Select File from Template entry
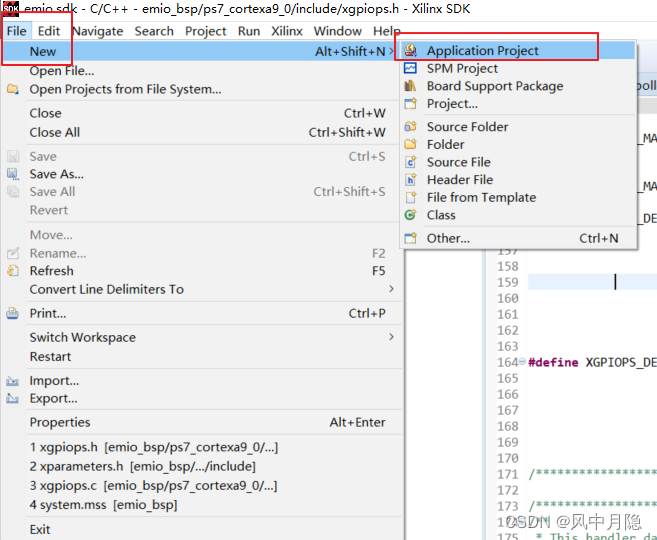Viewport: 657px width, 540px height. (x=518, y=197)
